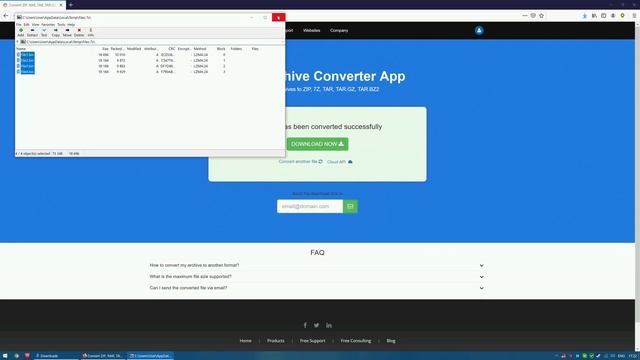Image resolution: width=640 pixels, height=360 pixels.
Task: Click the Free Support footer link
Action: point(313,341)
